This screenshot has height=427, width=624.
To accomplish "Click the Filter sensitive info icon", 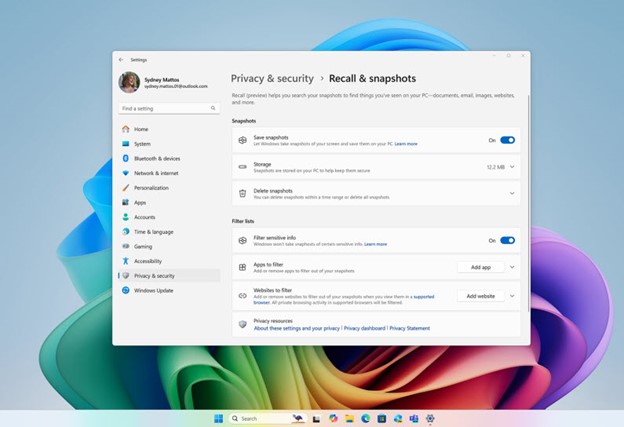I will (x=242, y=240).
